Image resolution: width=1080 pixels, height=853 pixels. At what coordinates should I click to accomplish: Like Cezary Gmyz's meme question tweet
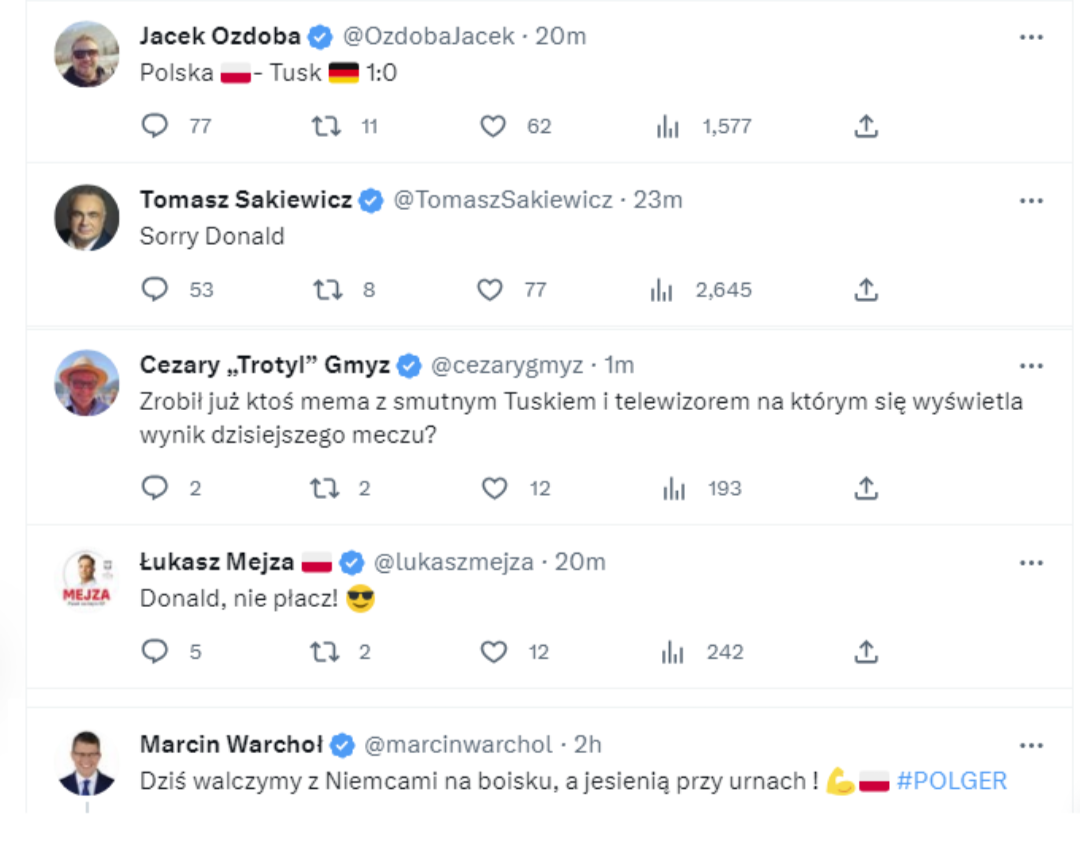click(494, 488)
